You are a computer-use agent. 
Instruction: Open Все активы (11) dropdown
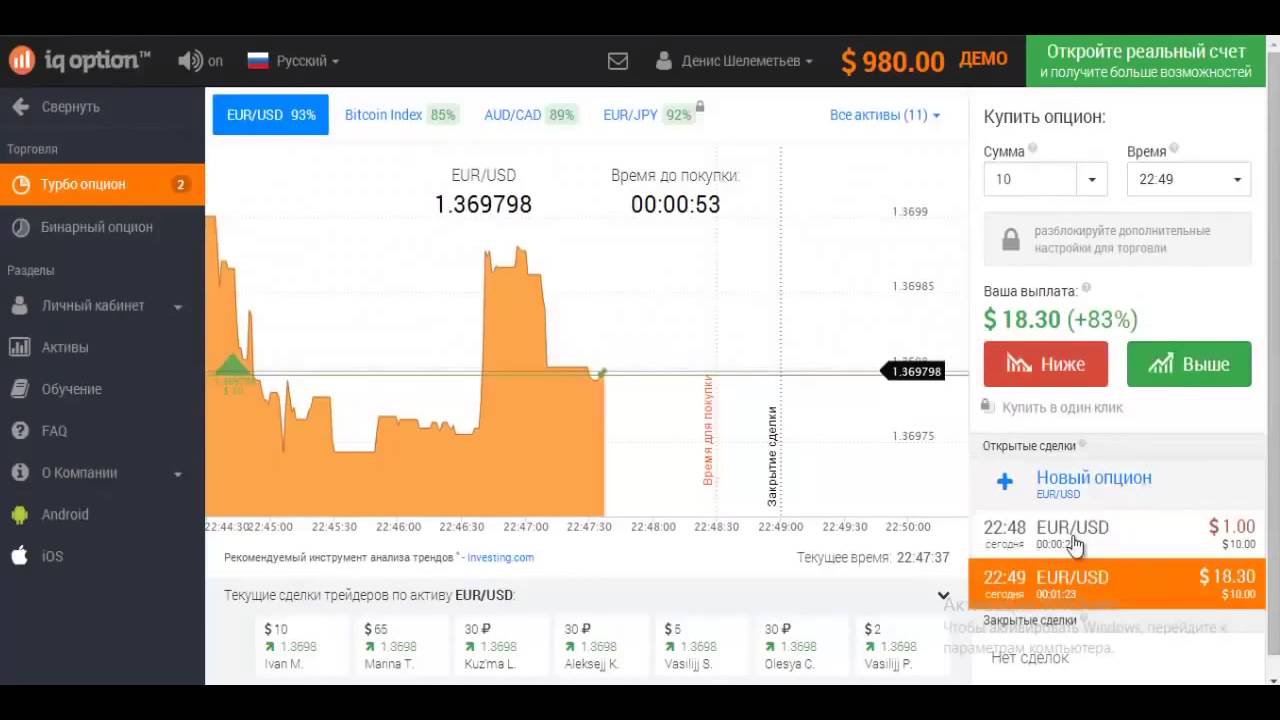point(885,115)
